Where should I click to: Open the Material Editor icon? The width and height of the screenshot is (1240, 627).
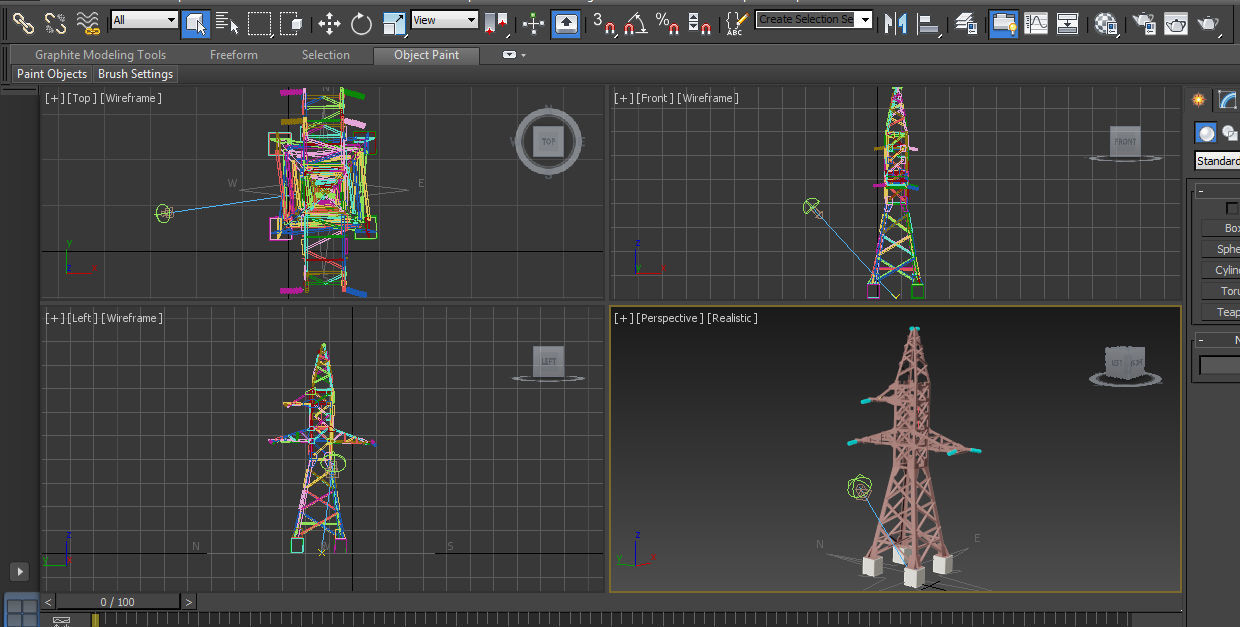pyautogui.click(x=1106, y=22)
